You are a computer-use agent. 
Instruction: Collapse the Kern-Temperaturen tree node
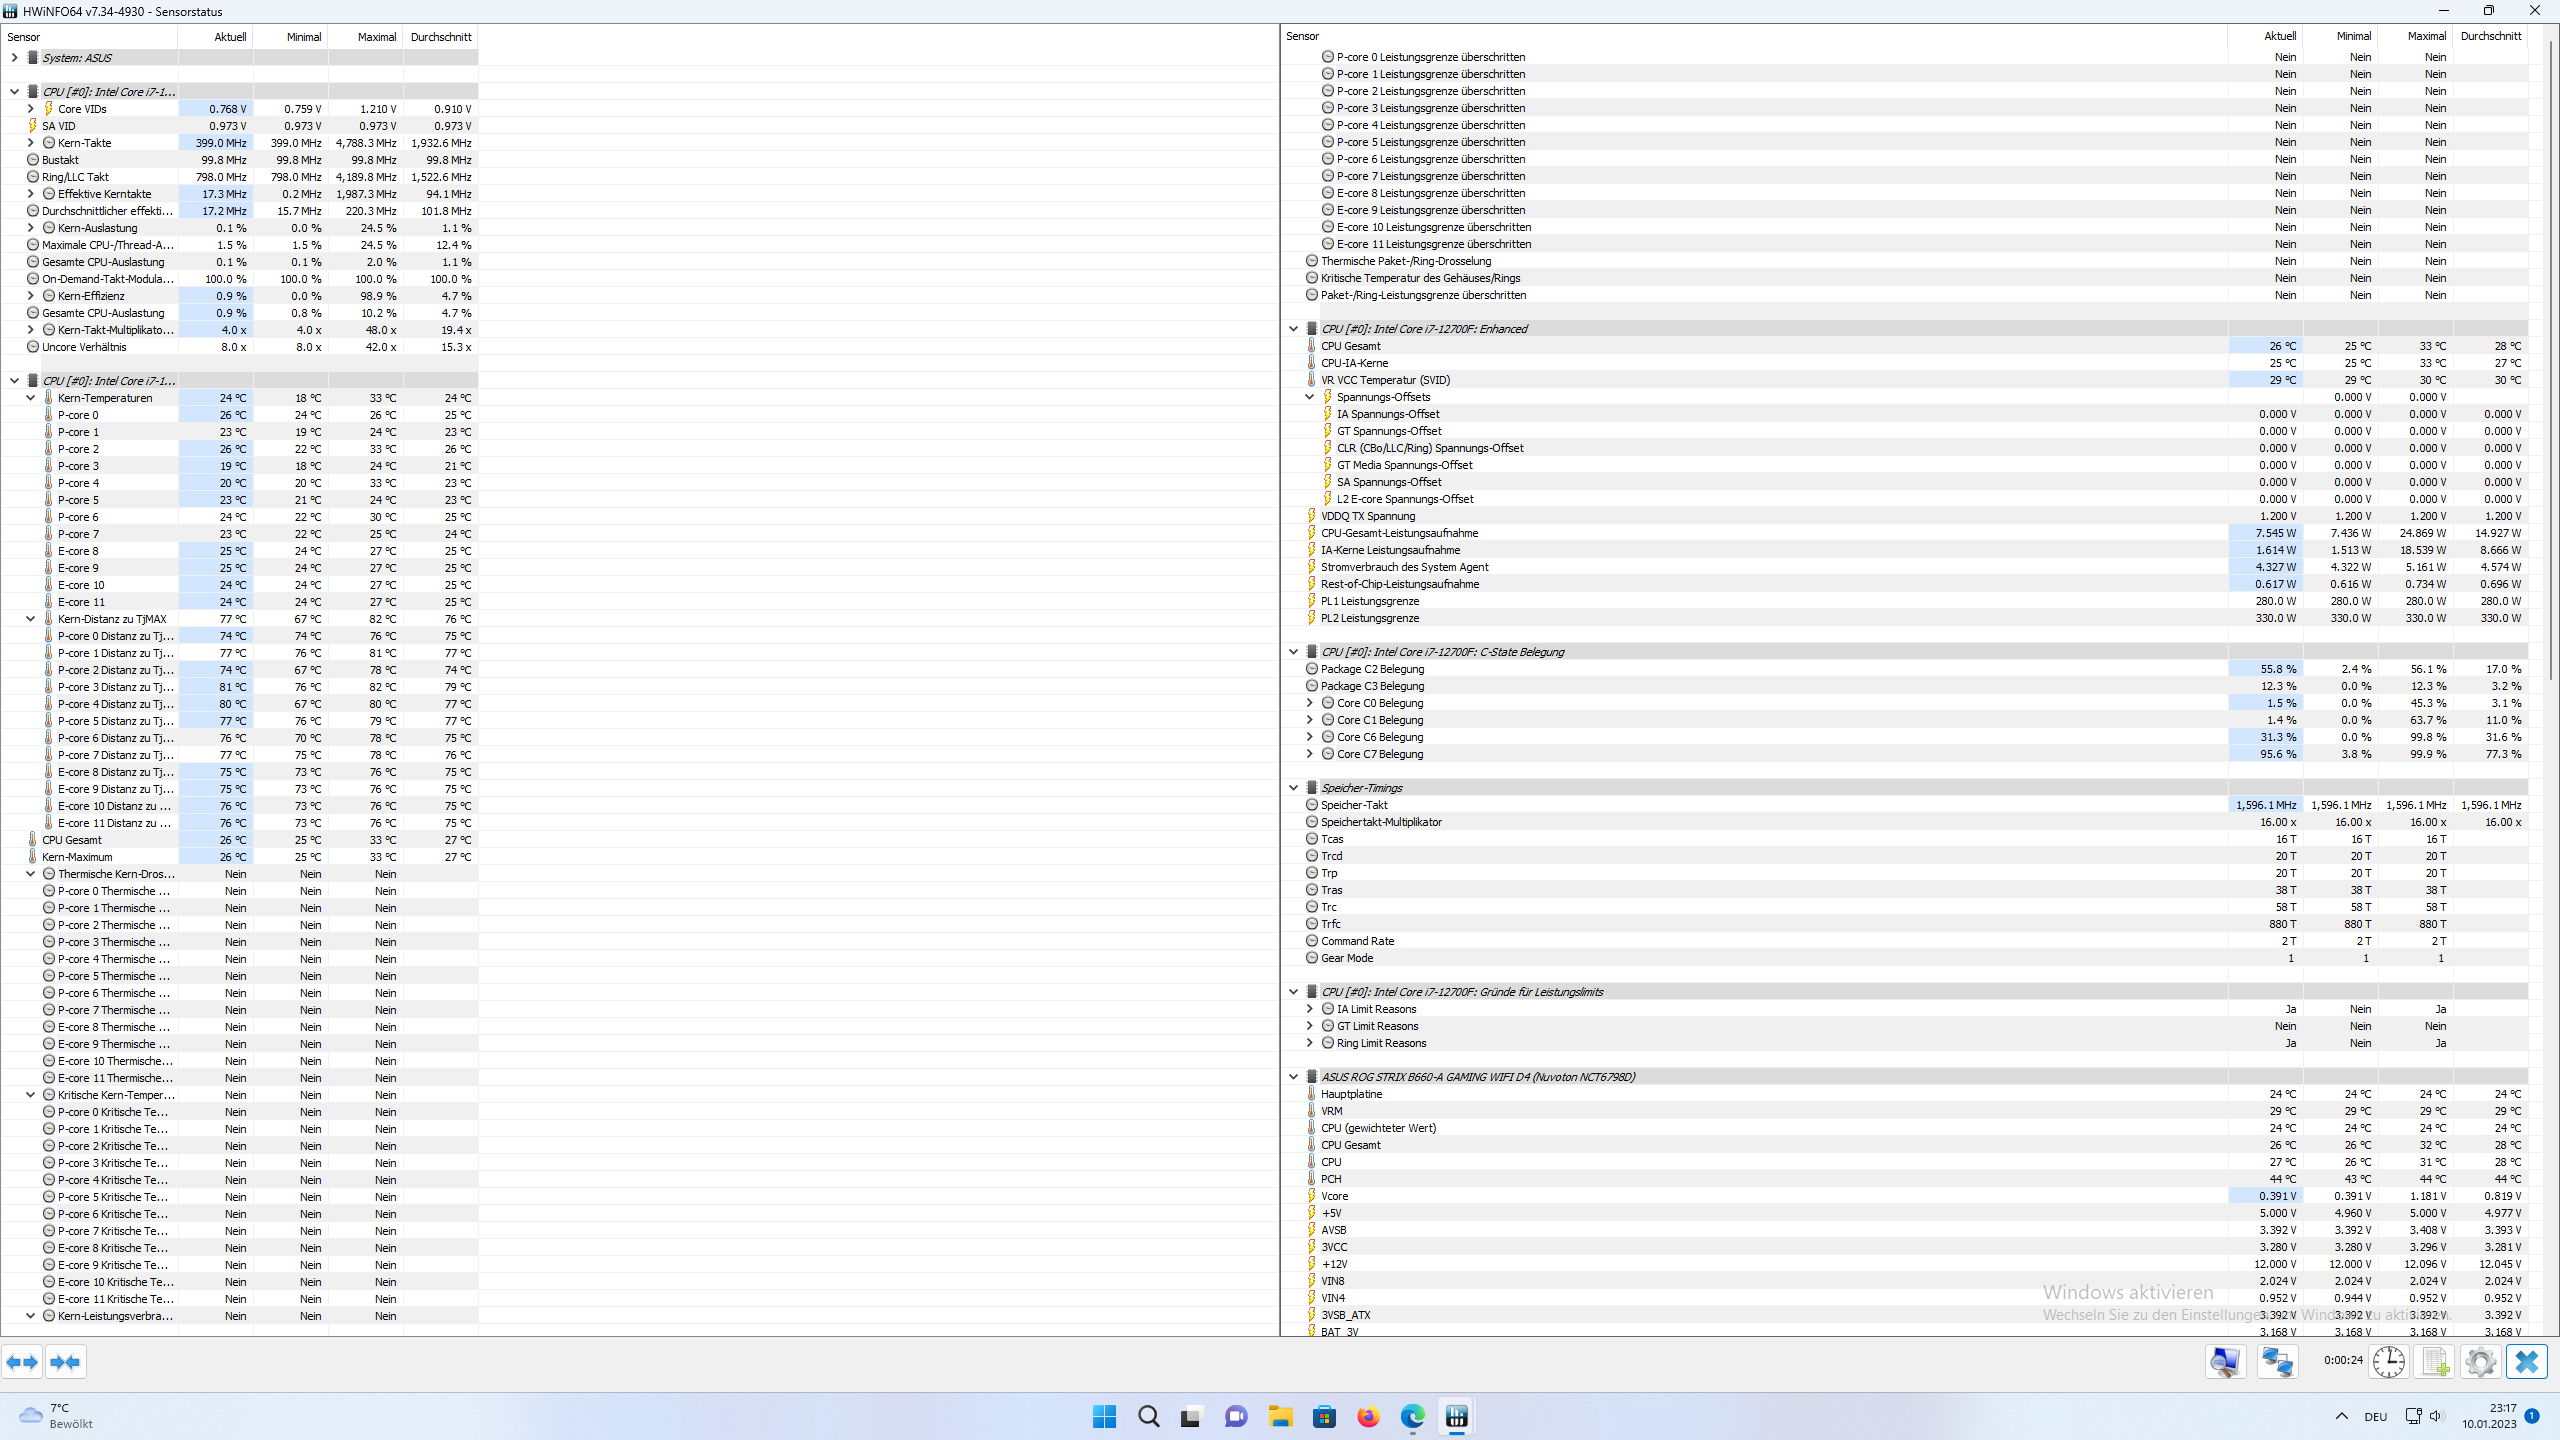pyautogui.click(x=31, y=398)
